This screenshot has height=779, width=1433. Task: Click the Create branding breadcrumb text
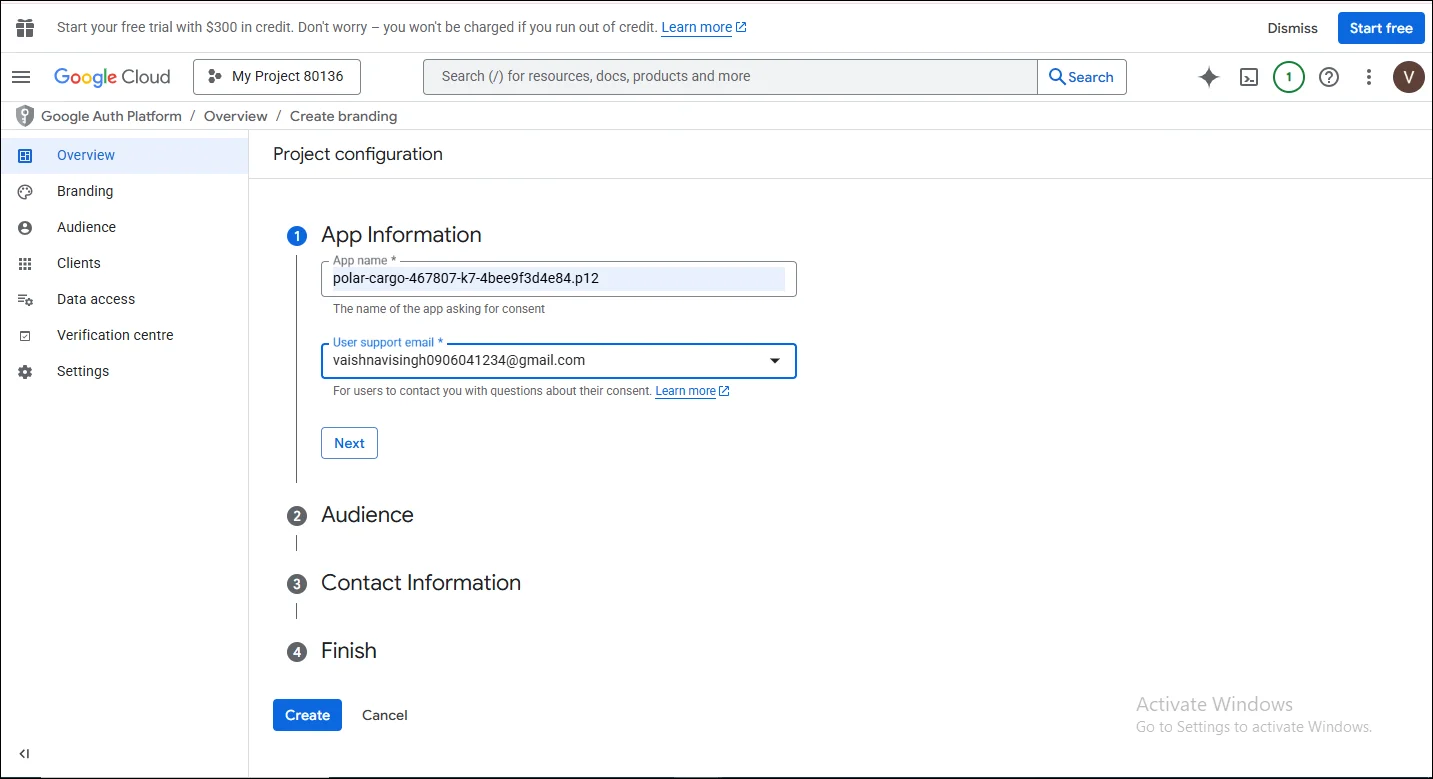click(343, 116)
